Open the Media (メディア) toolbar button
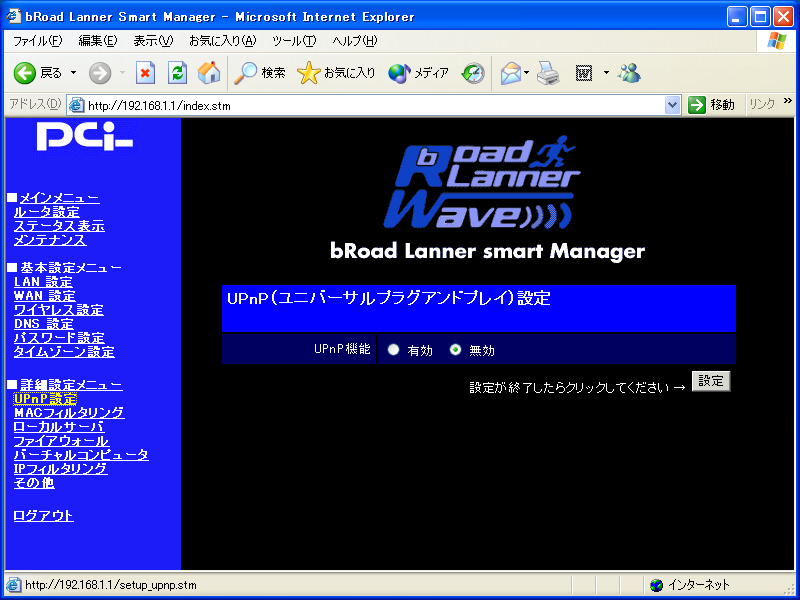Image resolution: width=800 pixels, height=600 pixels. click(x=418, y=73)
